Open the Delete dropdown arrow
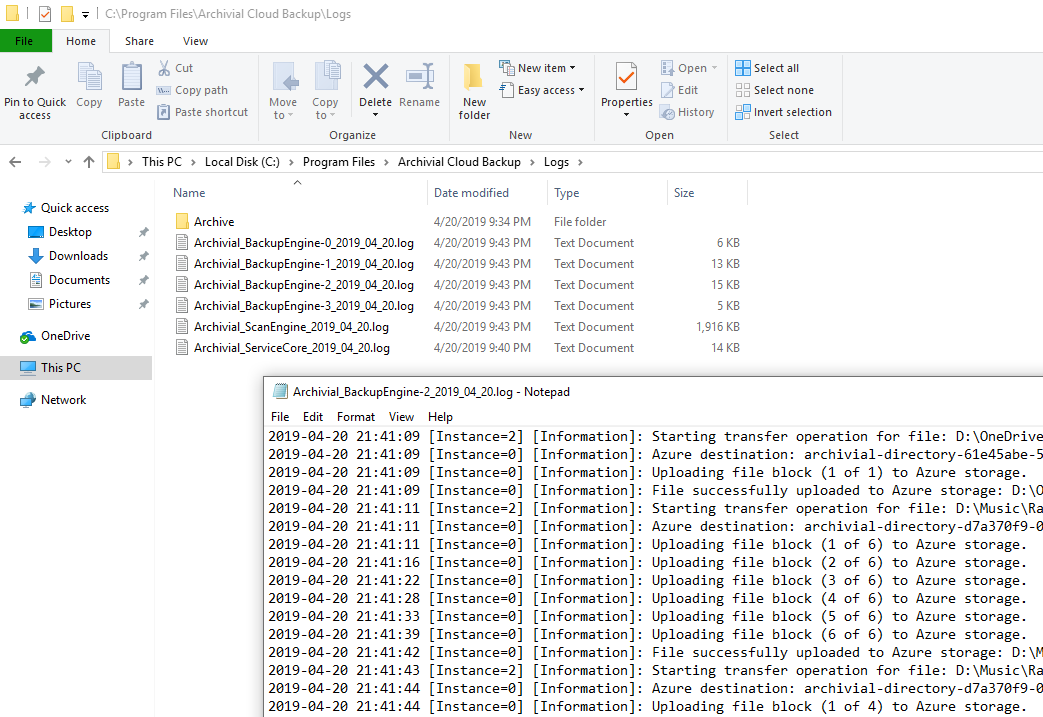This screenshot has width=1043, height=717. (x=376, y=115)
